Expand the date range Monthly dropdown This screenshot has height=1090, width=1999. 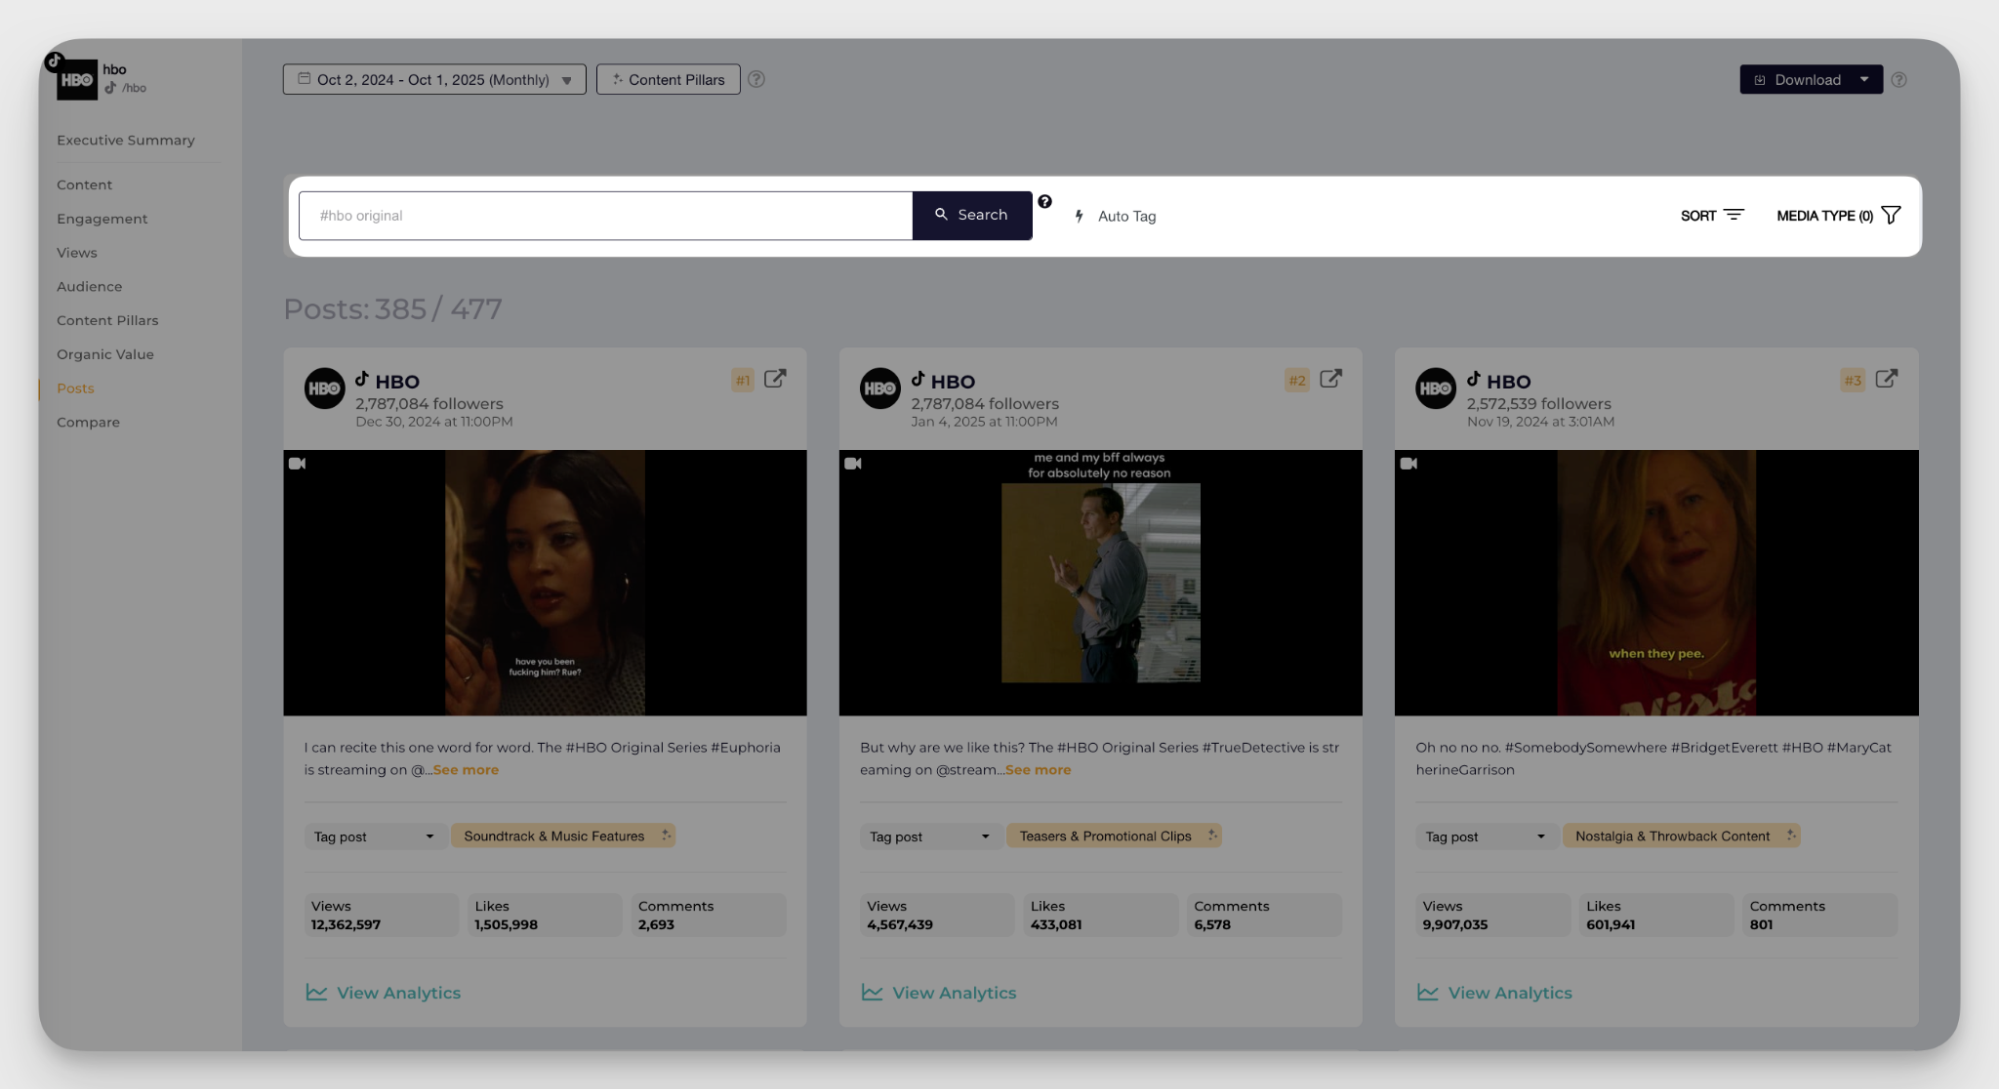coord(566,80)
